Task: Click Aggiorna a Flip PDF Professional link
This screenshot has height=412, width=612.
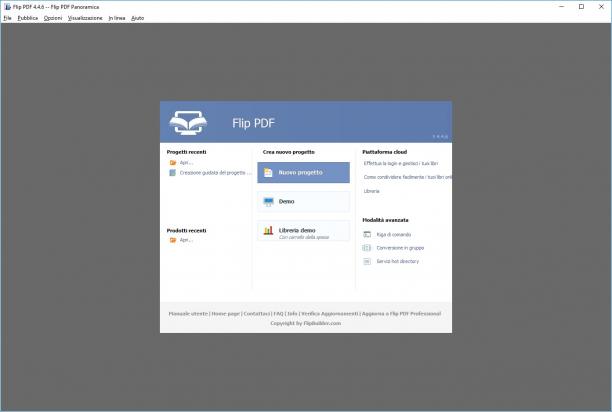Action: [x=402, y=314]
